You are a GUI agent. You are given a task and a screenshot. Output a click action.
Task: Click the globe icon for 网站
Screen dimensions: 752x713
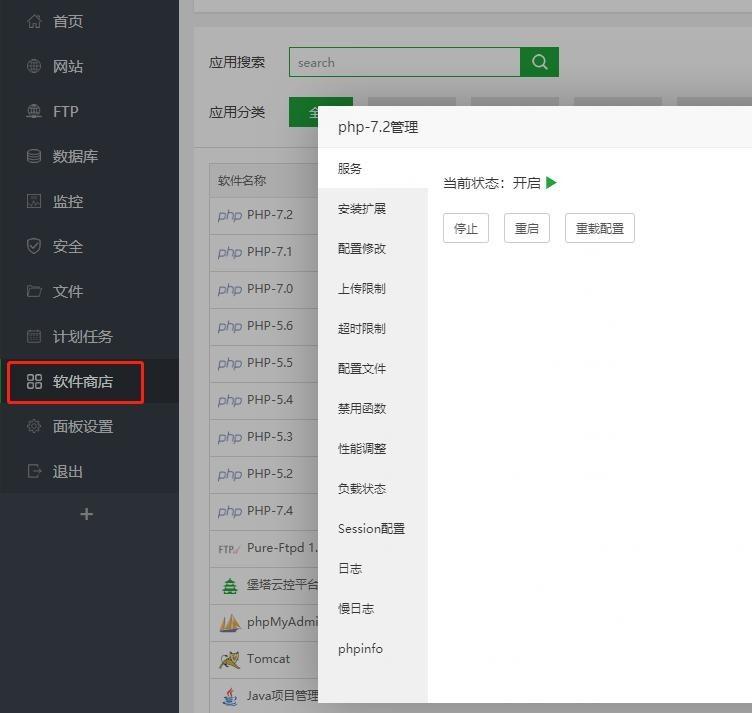[34, 66]
